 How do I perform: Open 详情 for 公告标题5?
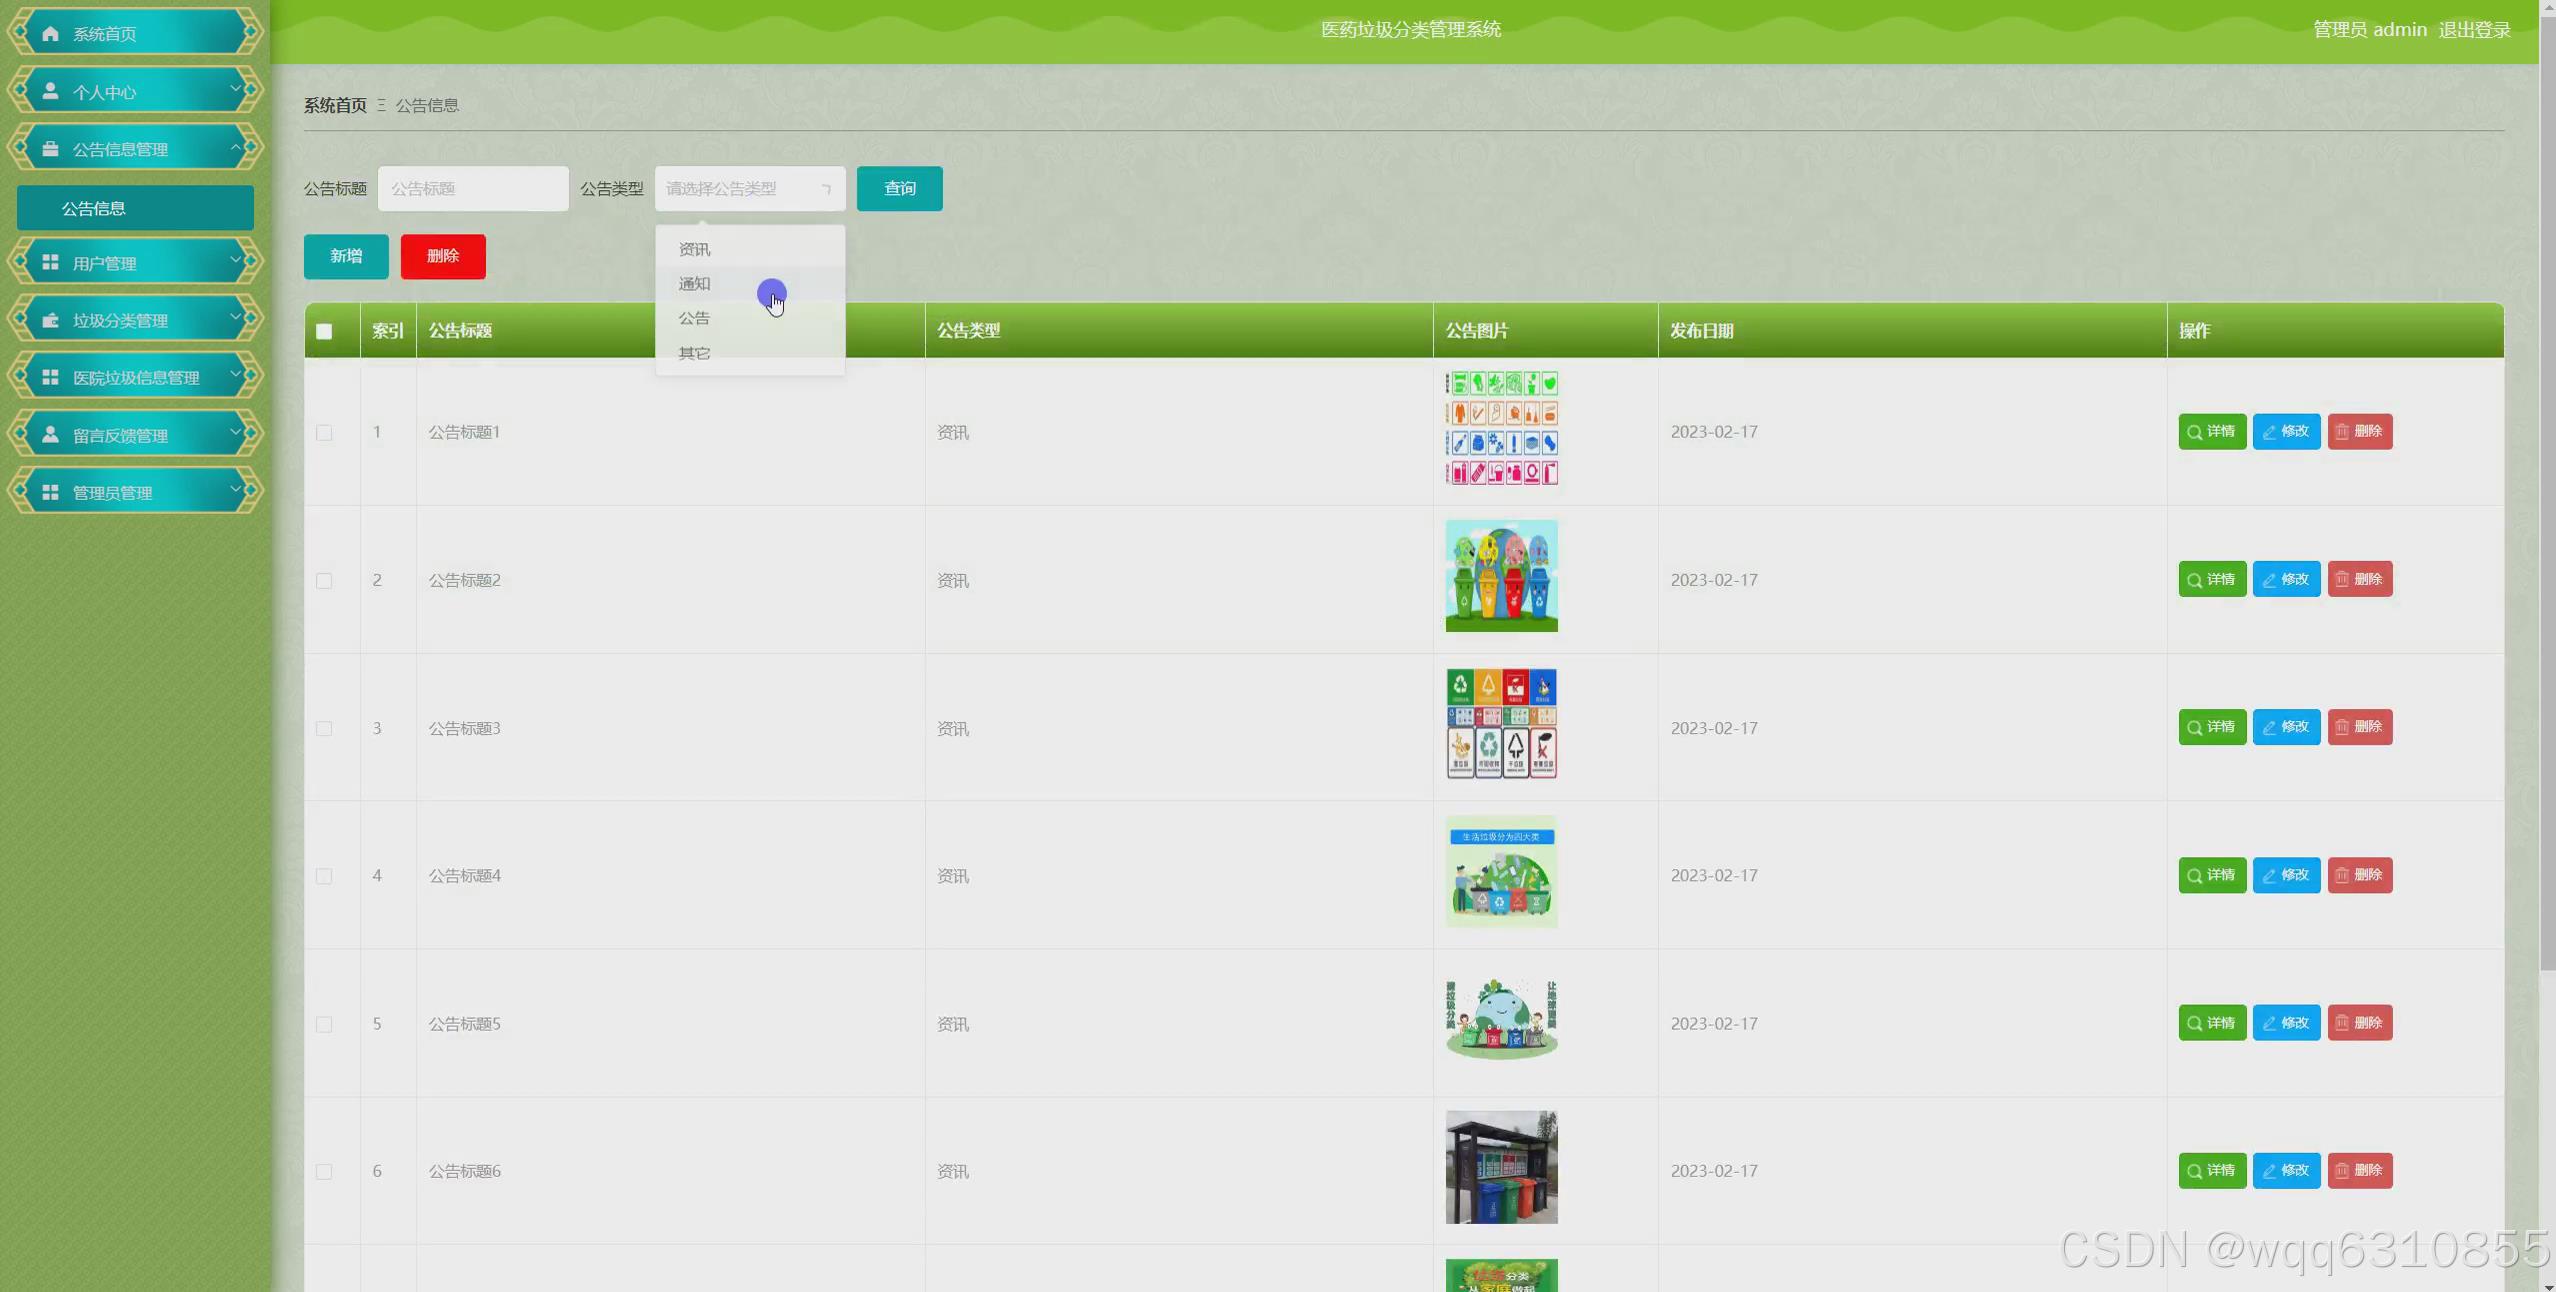click(2211, 1023)
